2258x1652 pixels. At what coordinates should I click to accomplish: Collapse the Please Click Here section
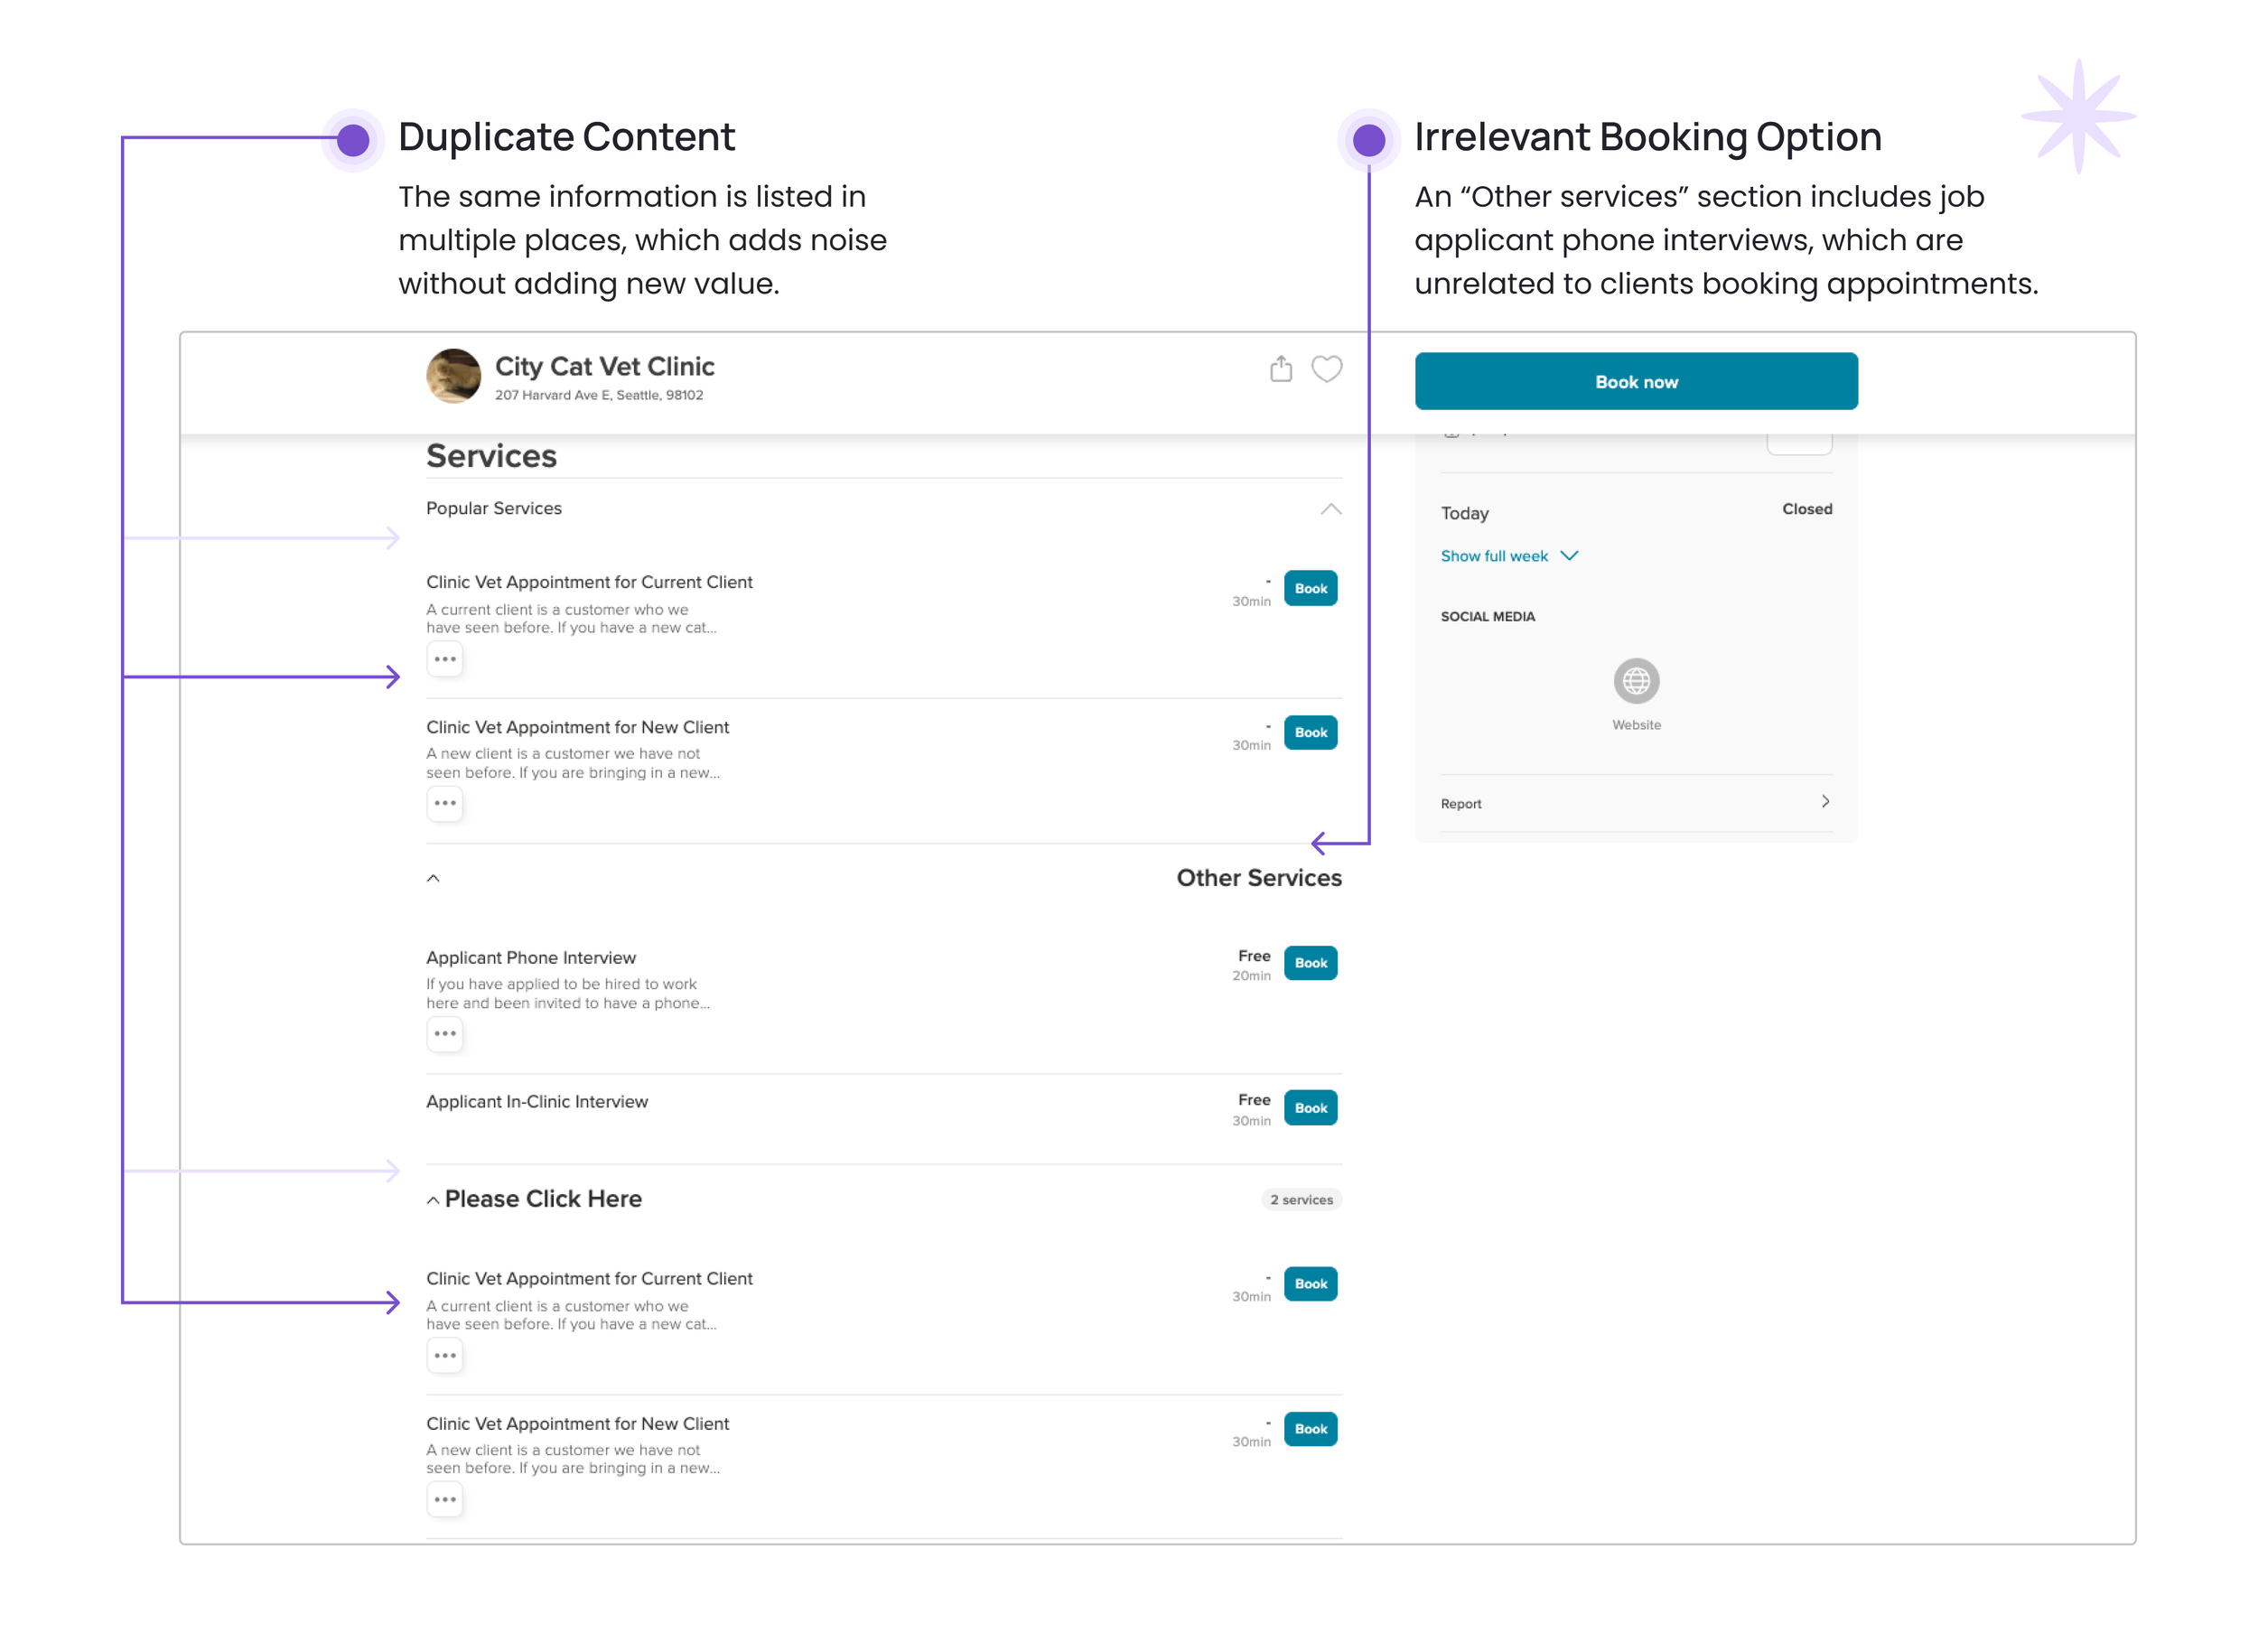coord(433,1200)
